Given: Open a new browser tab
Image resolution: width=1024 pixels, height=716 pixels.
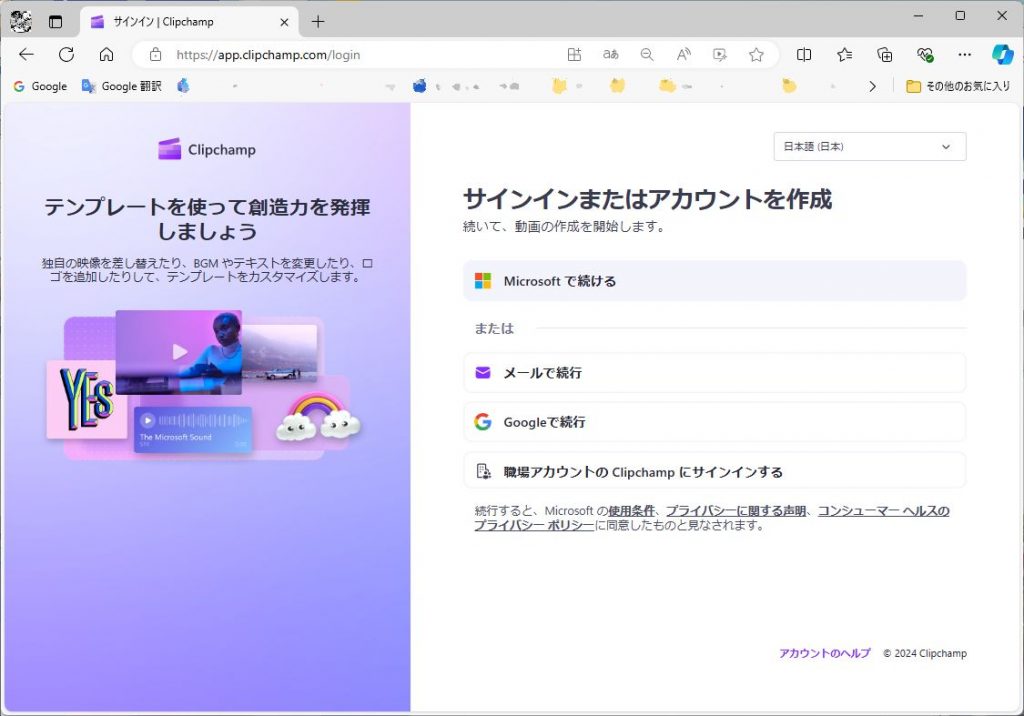Looking at the screenshot, I should (318, 22).
